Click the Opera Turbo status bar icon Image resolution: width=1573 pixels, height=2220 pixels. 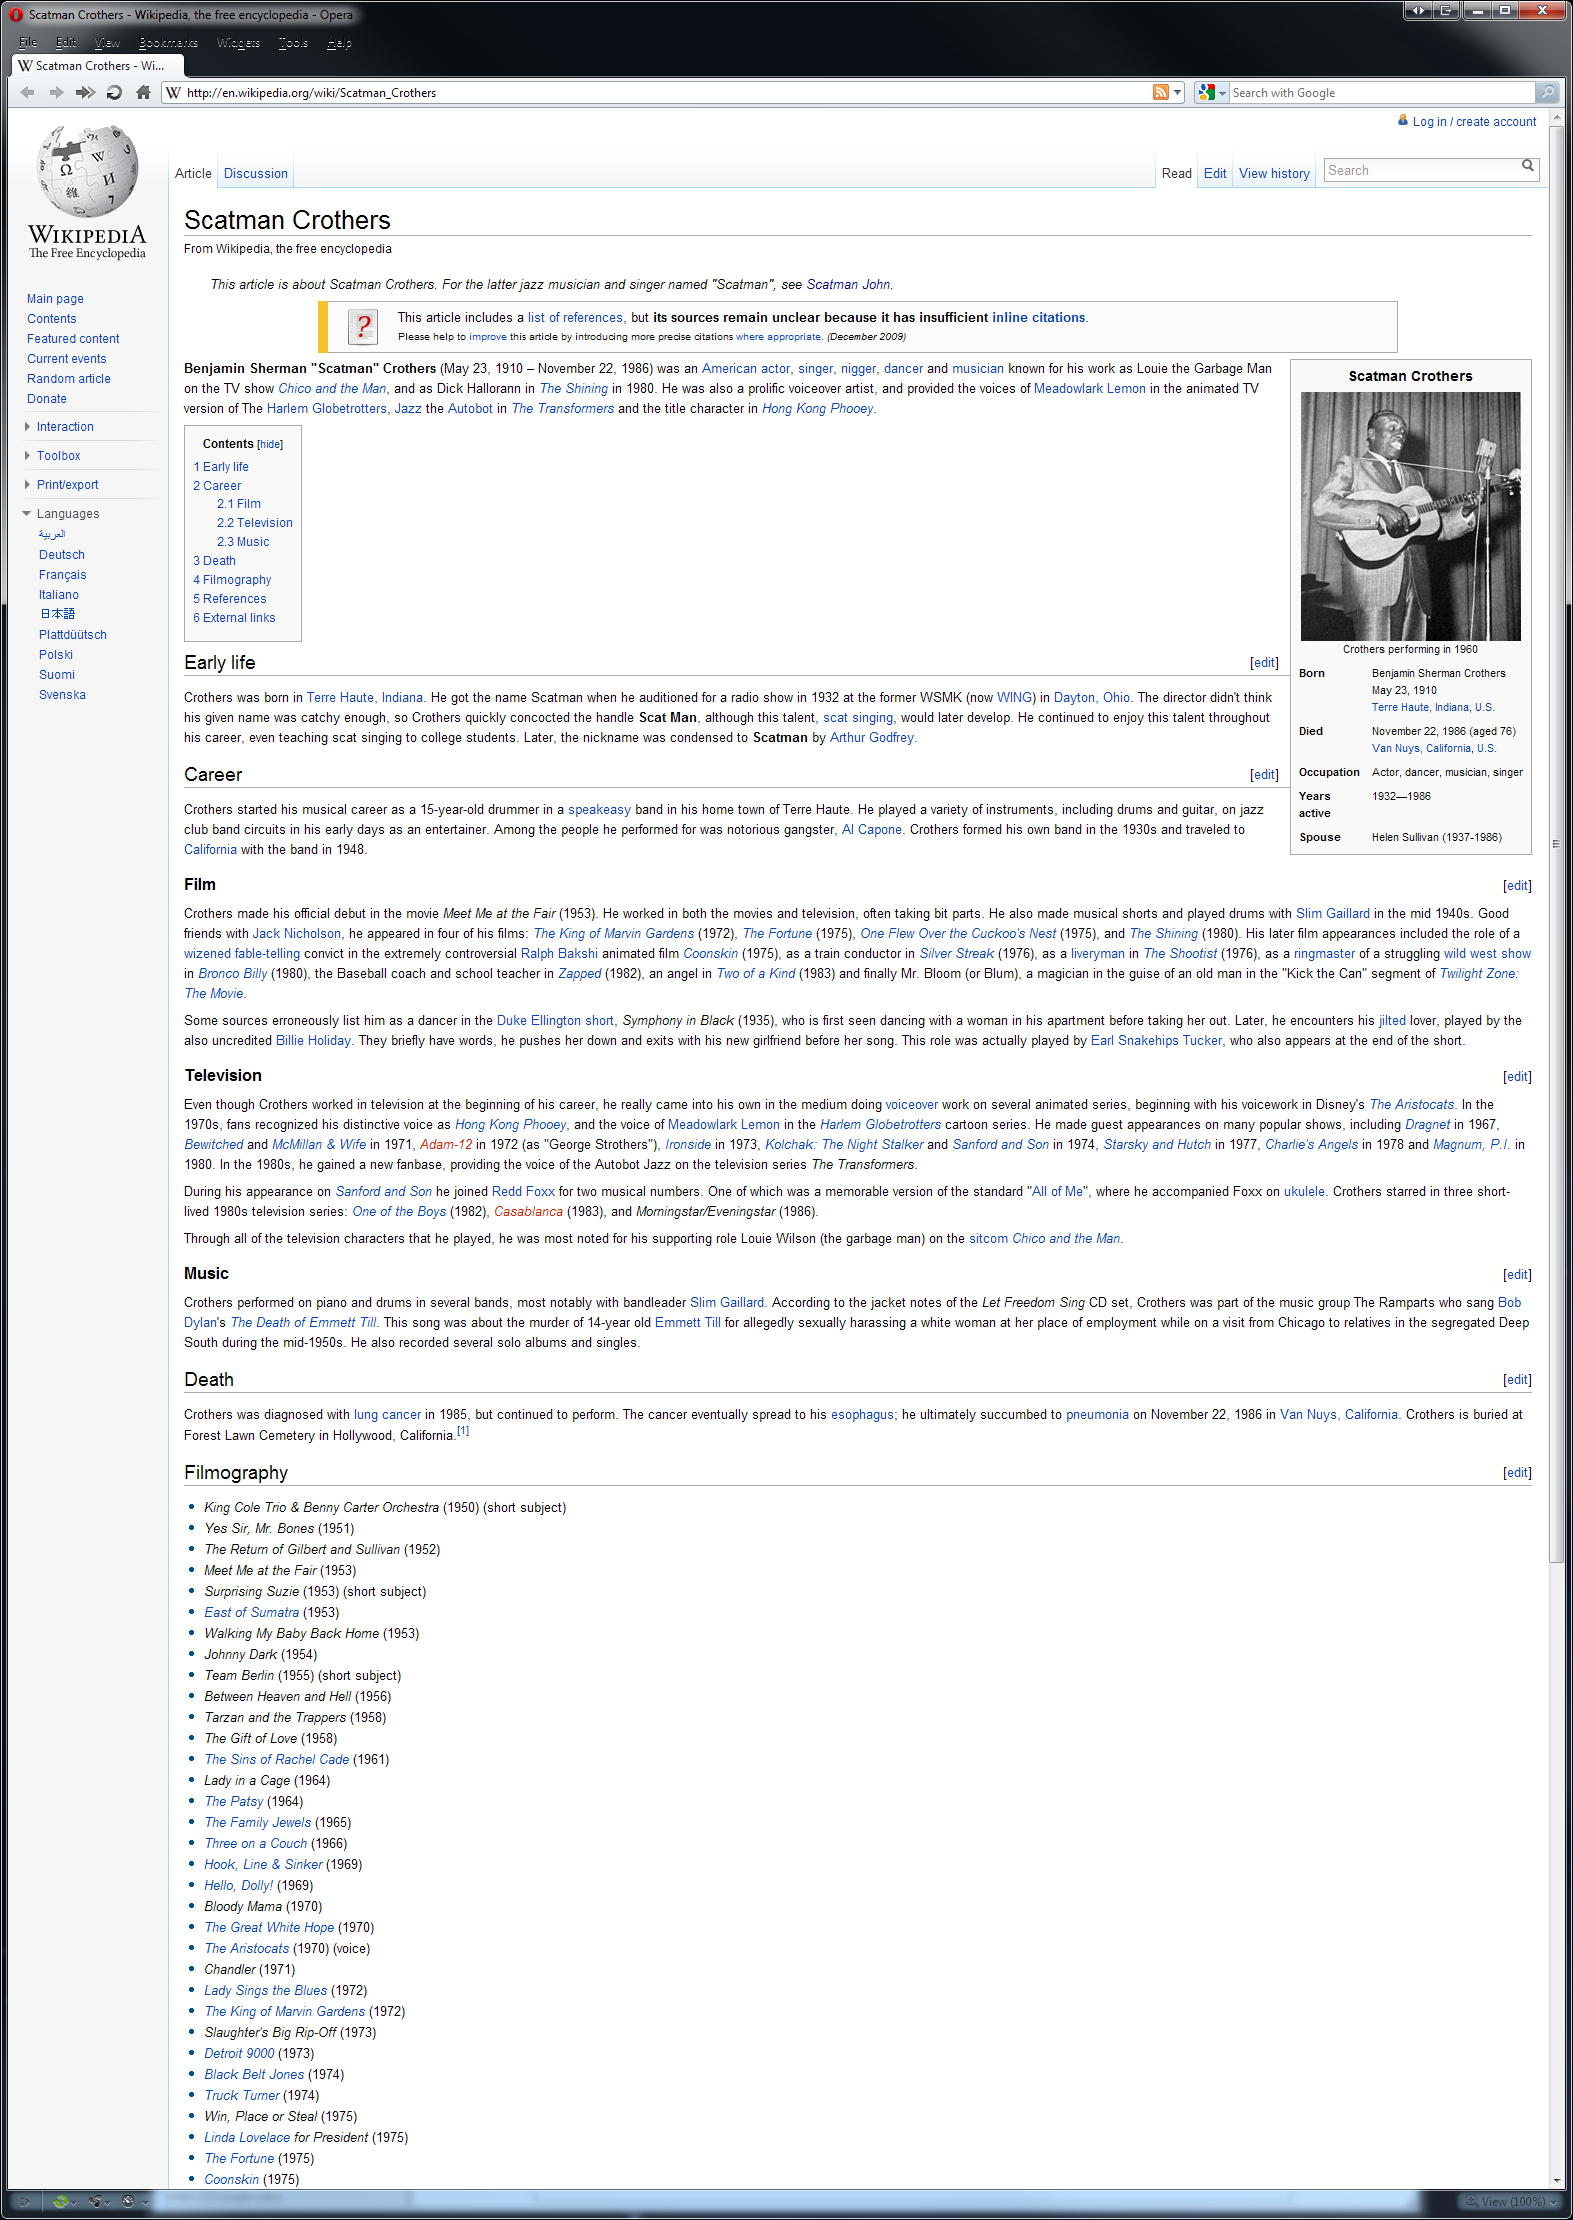[129, 2201]
